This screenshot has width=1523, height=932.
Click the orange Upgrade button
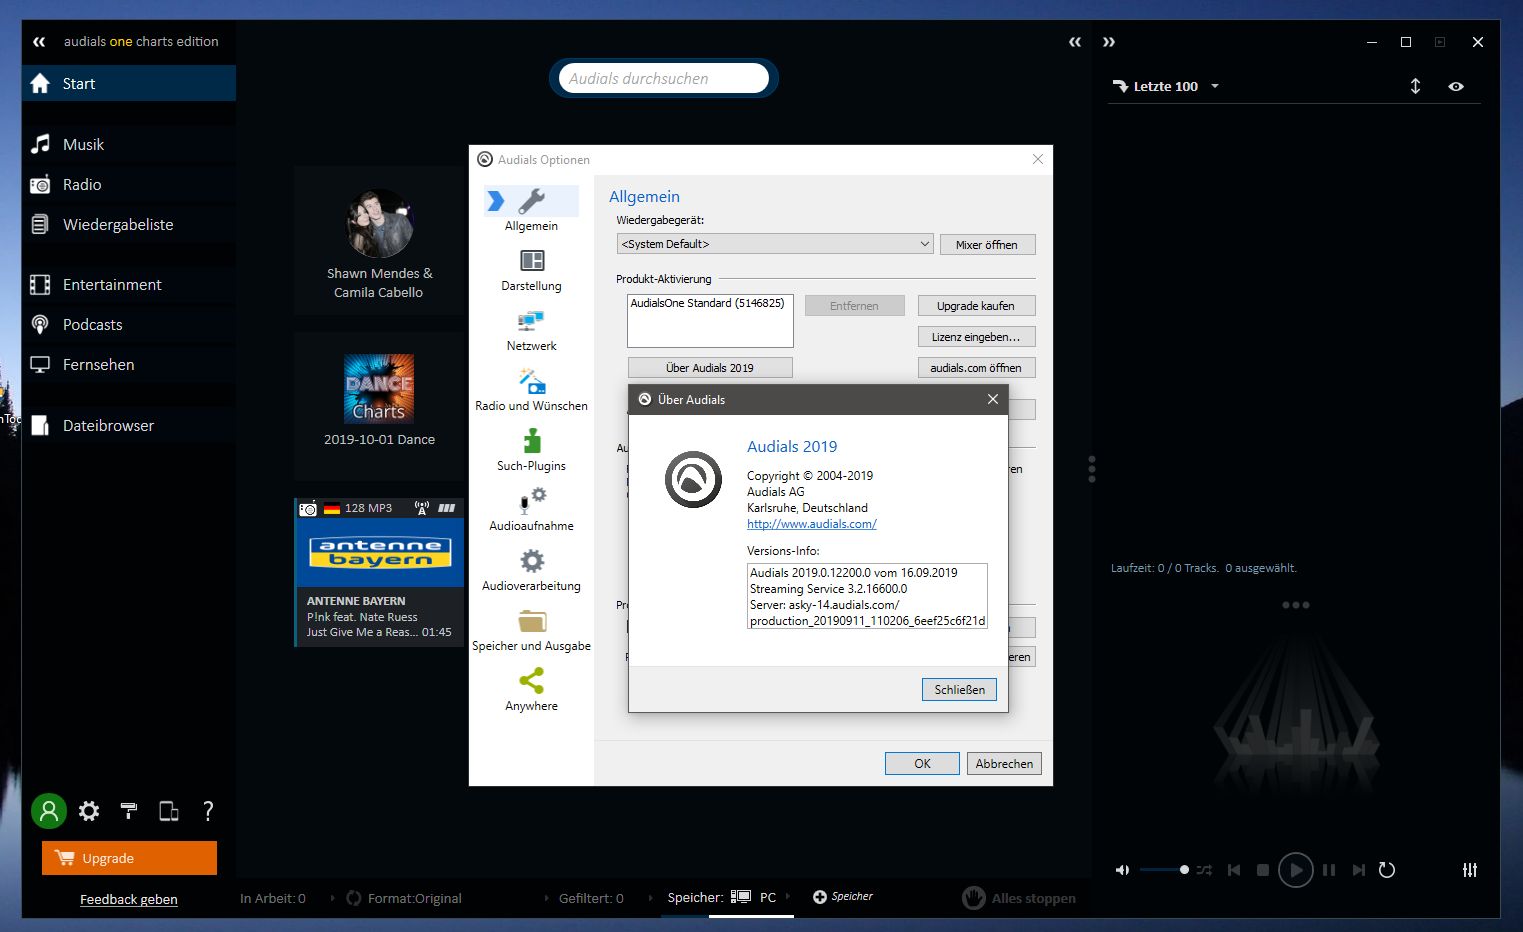(x=129, y=858)
